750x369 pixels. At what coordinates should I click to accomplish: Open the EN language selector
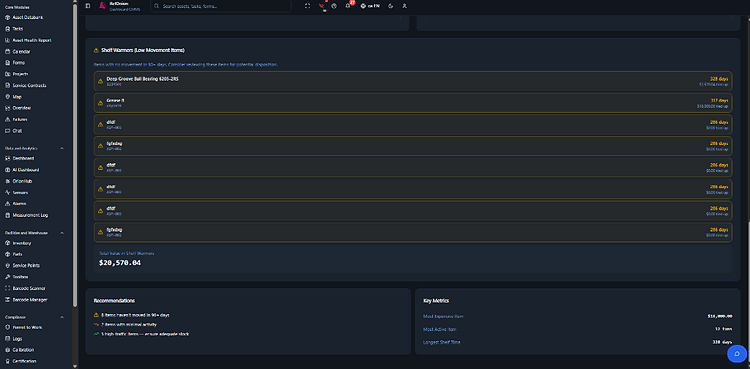(371, 6)
